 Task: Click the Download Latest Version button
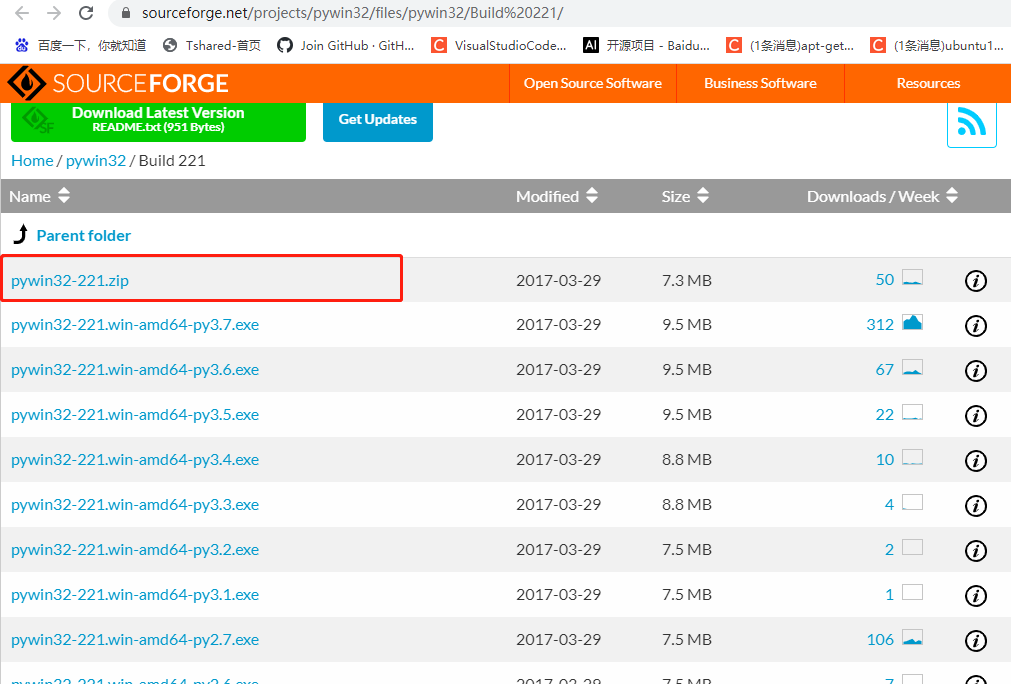point(158,117)
